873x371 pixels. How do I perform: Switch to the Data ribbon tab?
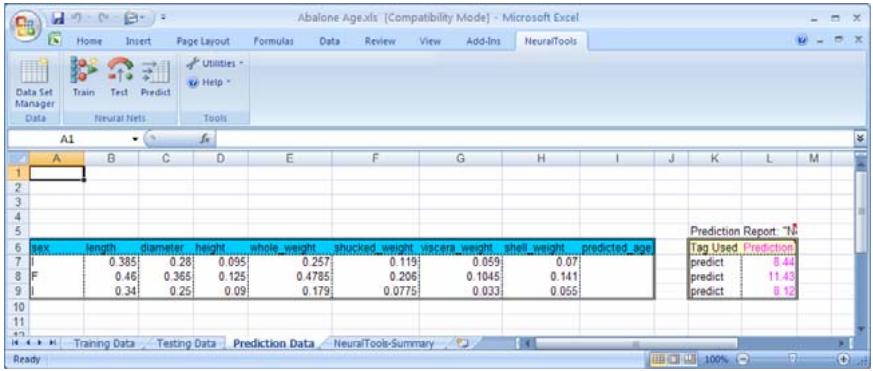coord(330,41)
